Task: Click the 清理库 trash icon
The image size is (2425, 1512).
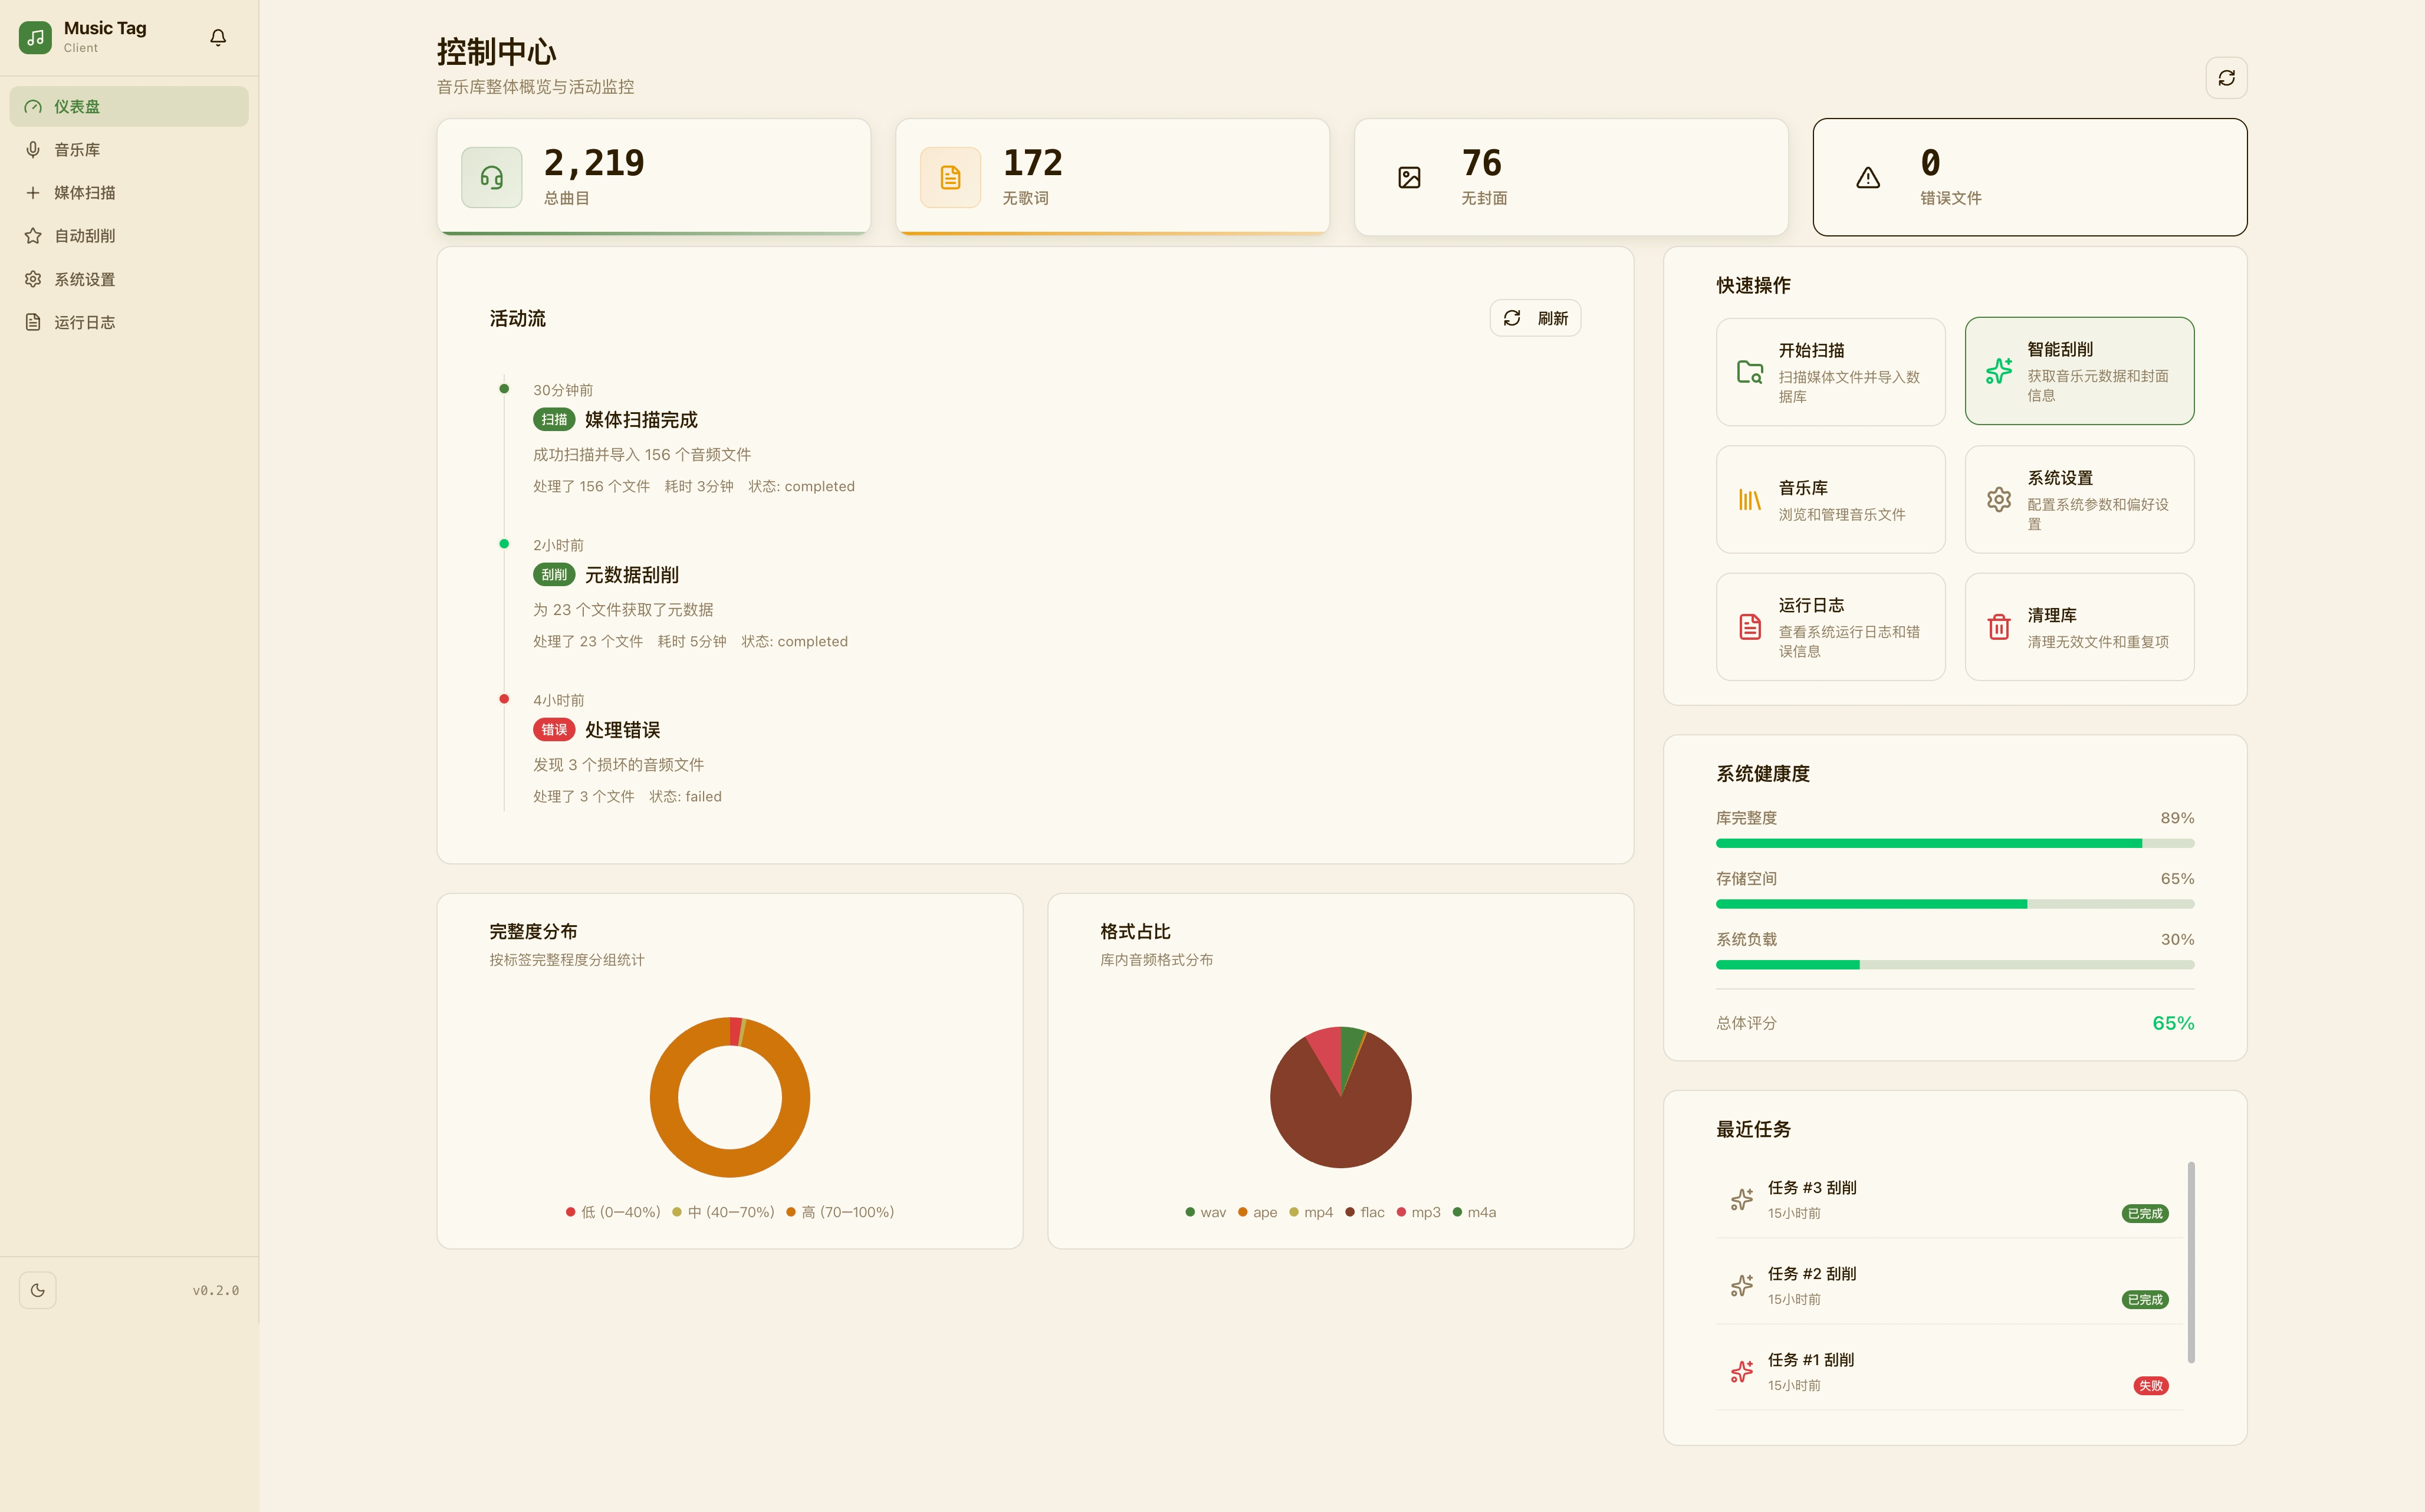Action: pos(1998,627)
